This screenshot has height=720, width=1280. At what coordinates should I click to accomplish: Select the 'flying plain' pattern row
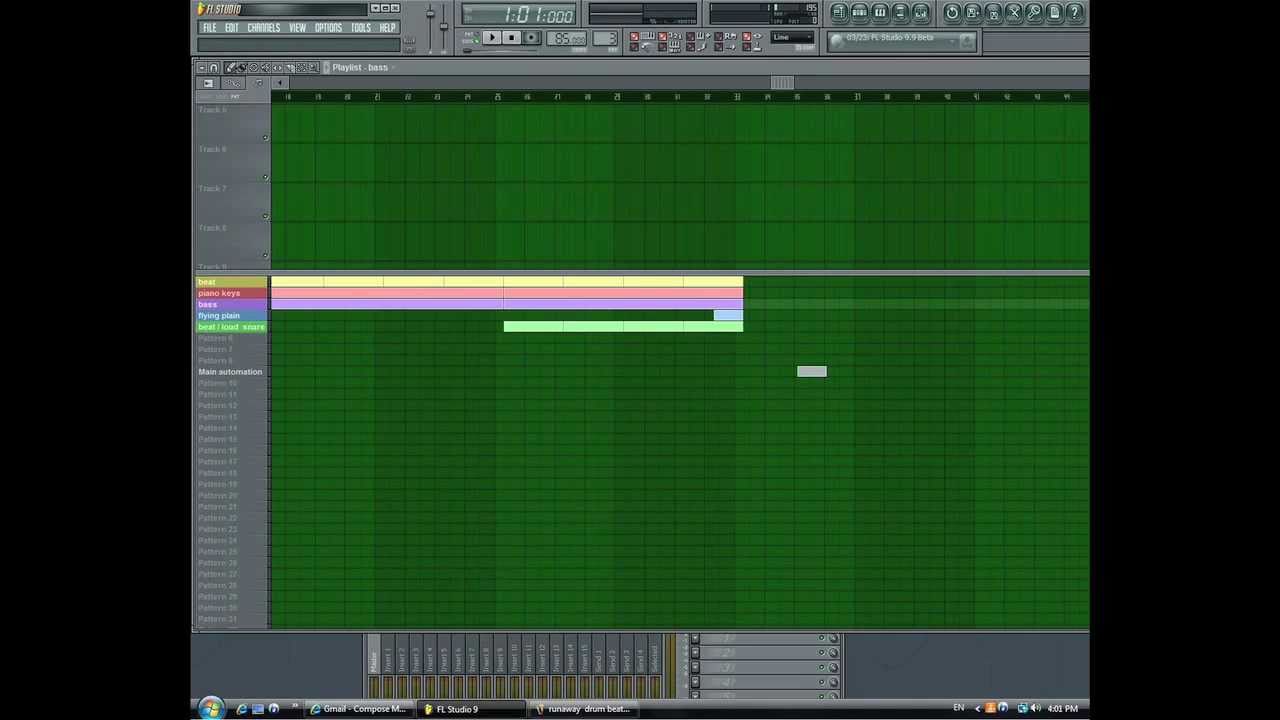tap(231, 315)
